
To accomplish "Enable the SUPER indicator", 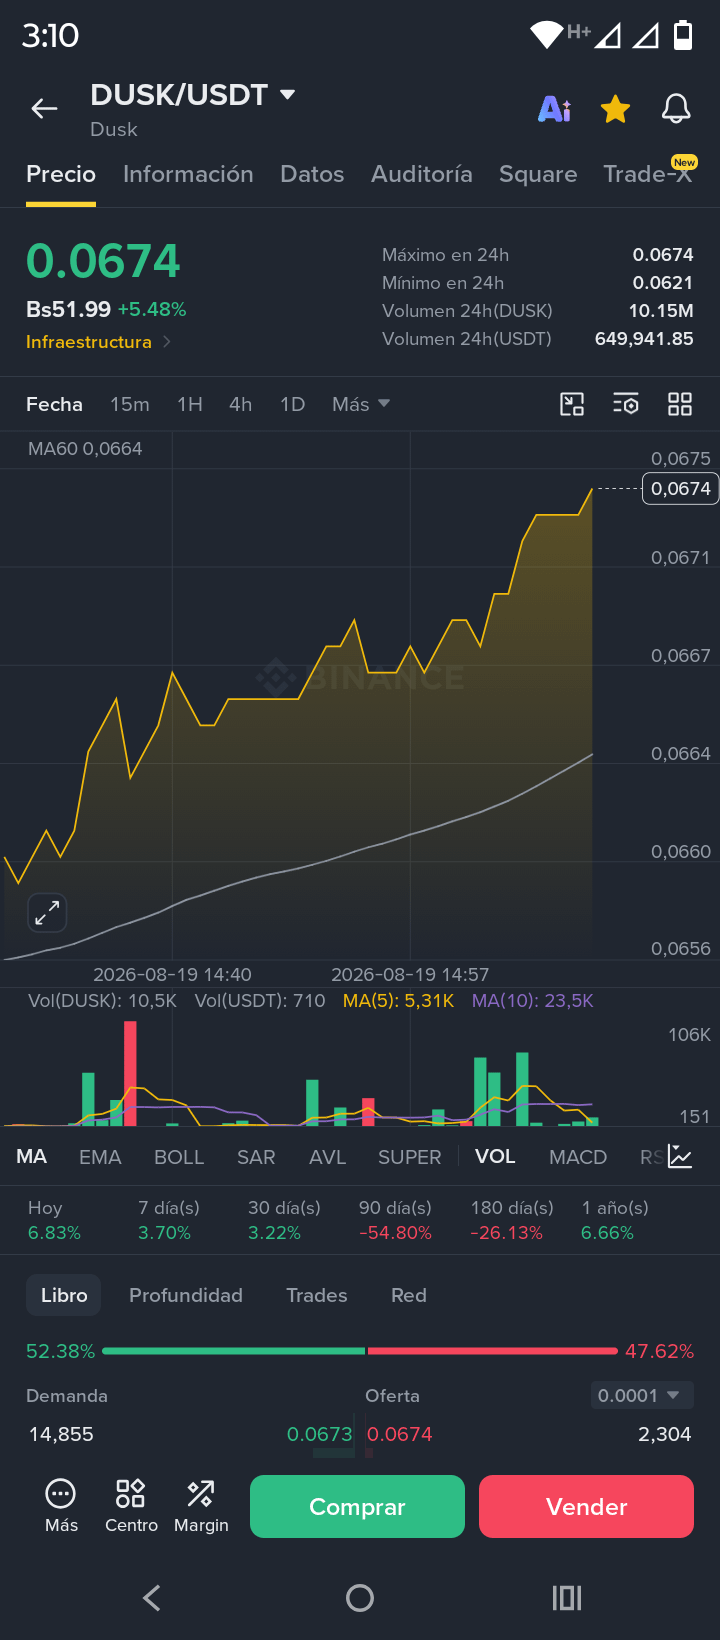I will 409,1157.
